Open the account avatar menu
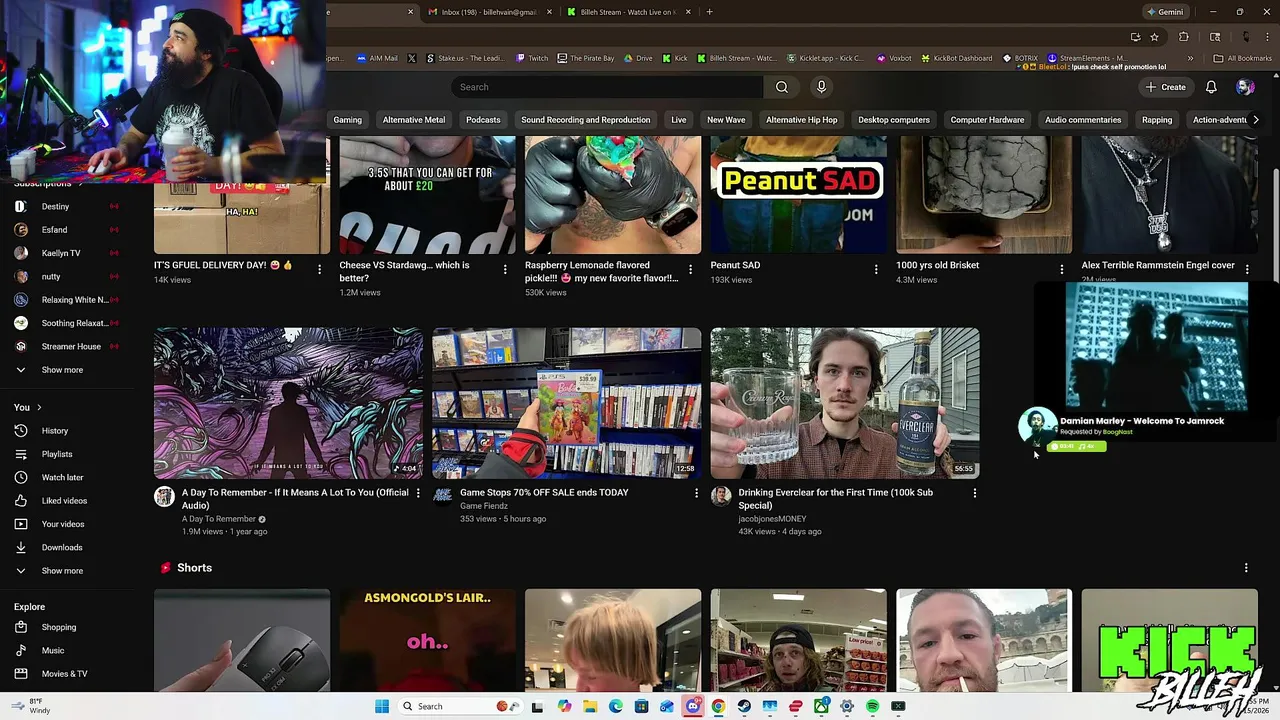Image resolution: width=1280 pixels, height=720 pixels. click(x=1245, y=87)
